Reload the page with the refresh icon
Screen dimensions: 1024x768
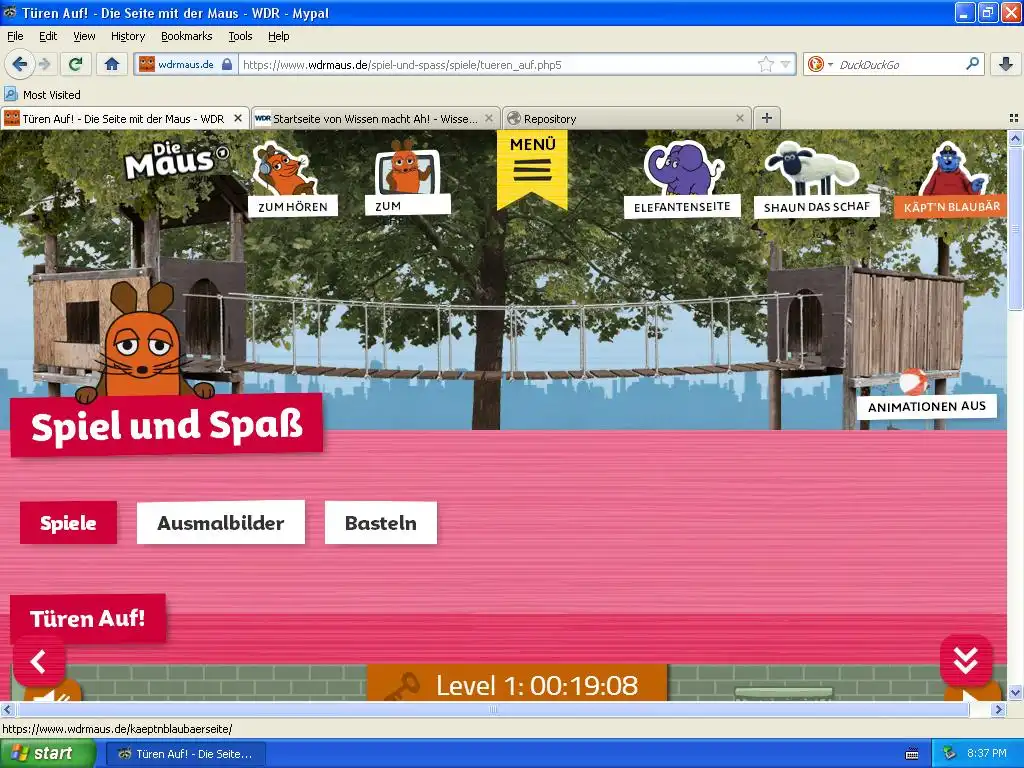[x=76, y=64]
